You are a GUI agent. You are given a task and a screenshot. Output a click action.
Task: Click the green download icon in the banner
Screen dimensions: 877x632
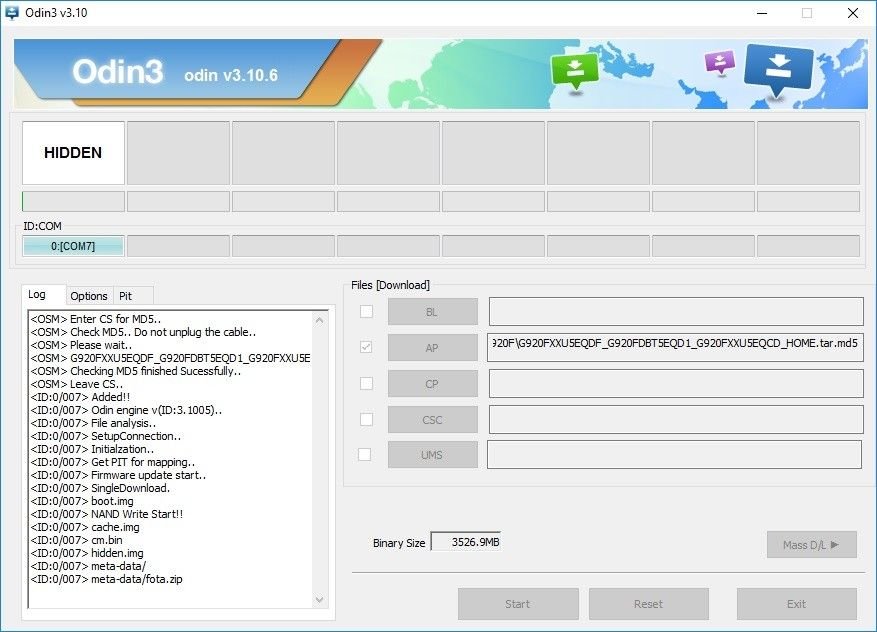(574, 72)
